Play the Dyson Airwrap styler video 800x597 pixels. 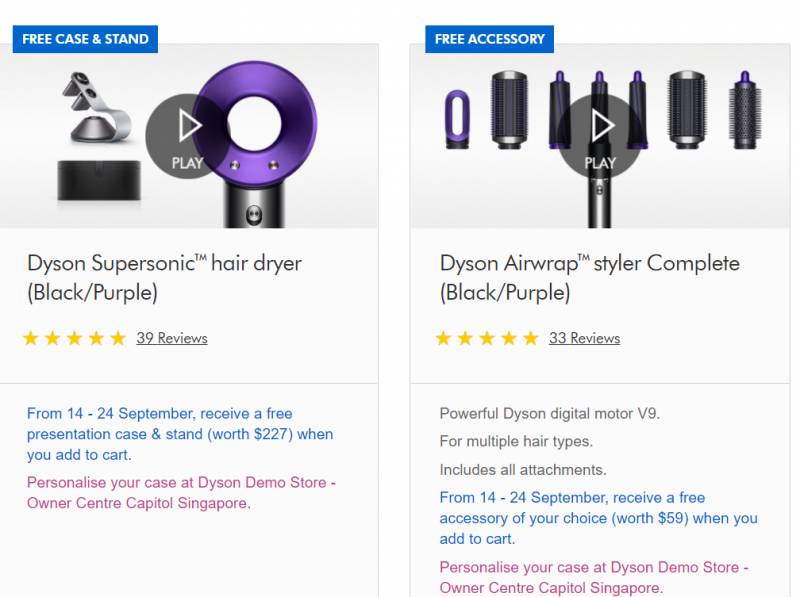(600, 135)
